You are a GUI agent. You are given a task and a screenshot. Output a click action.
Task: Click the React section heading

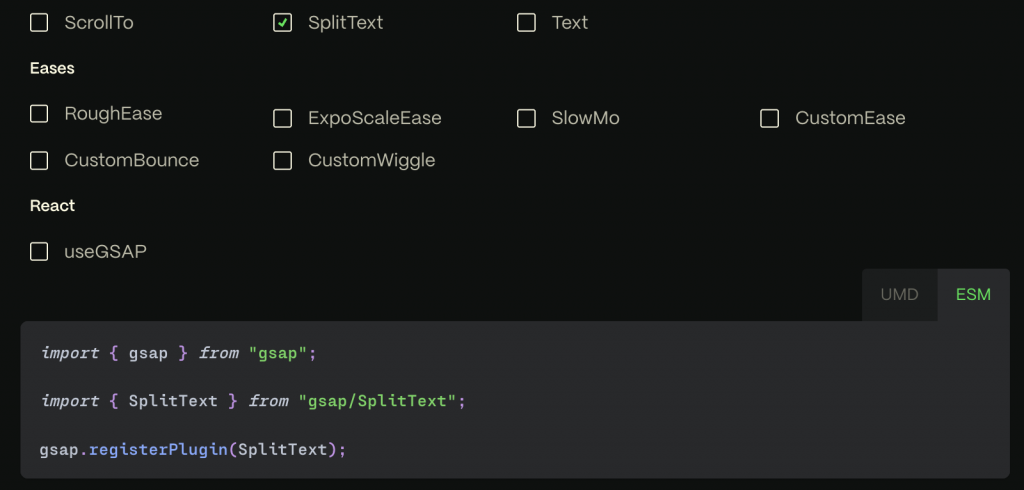53,206
